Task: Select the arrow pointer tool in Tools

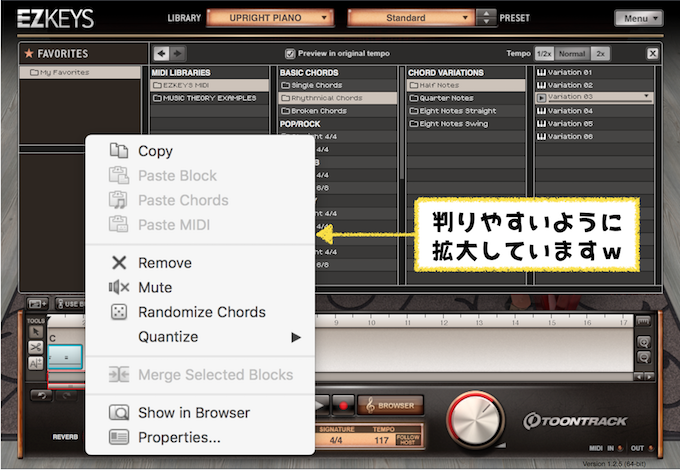Action: (x=36, y=332)
